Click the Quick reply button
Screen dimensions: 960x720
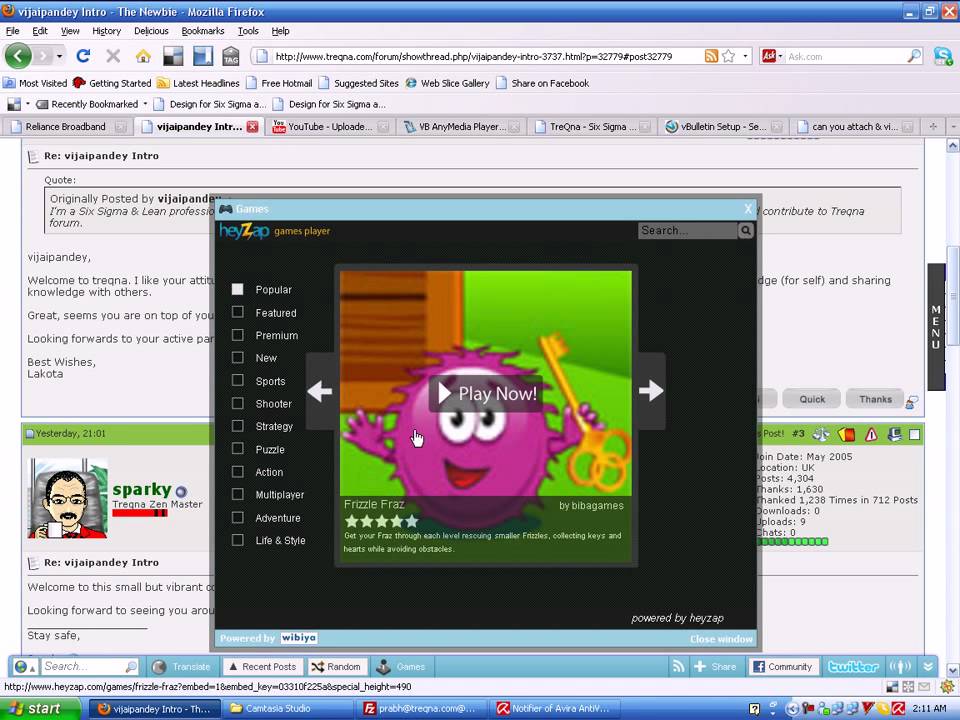[812, 399]
